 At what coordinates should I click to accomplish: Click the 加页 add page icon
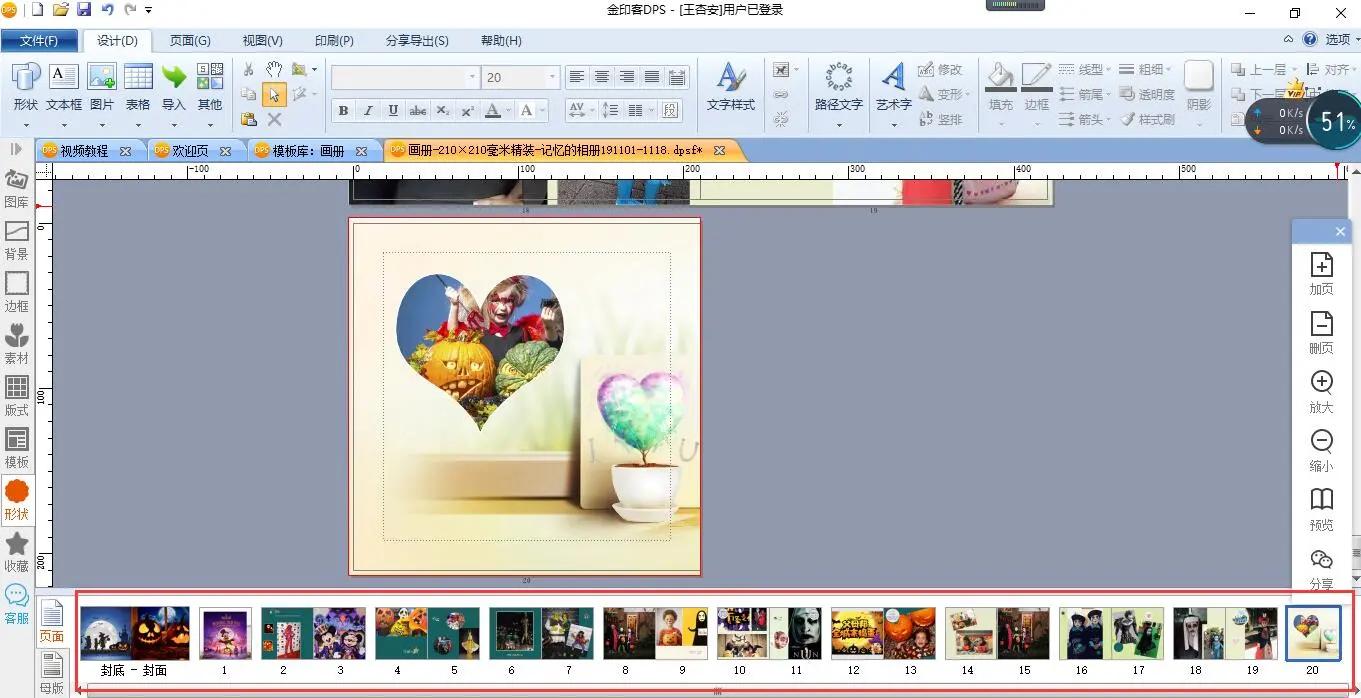click(1321, 273)
